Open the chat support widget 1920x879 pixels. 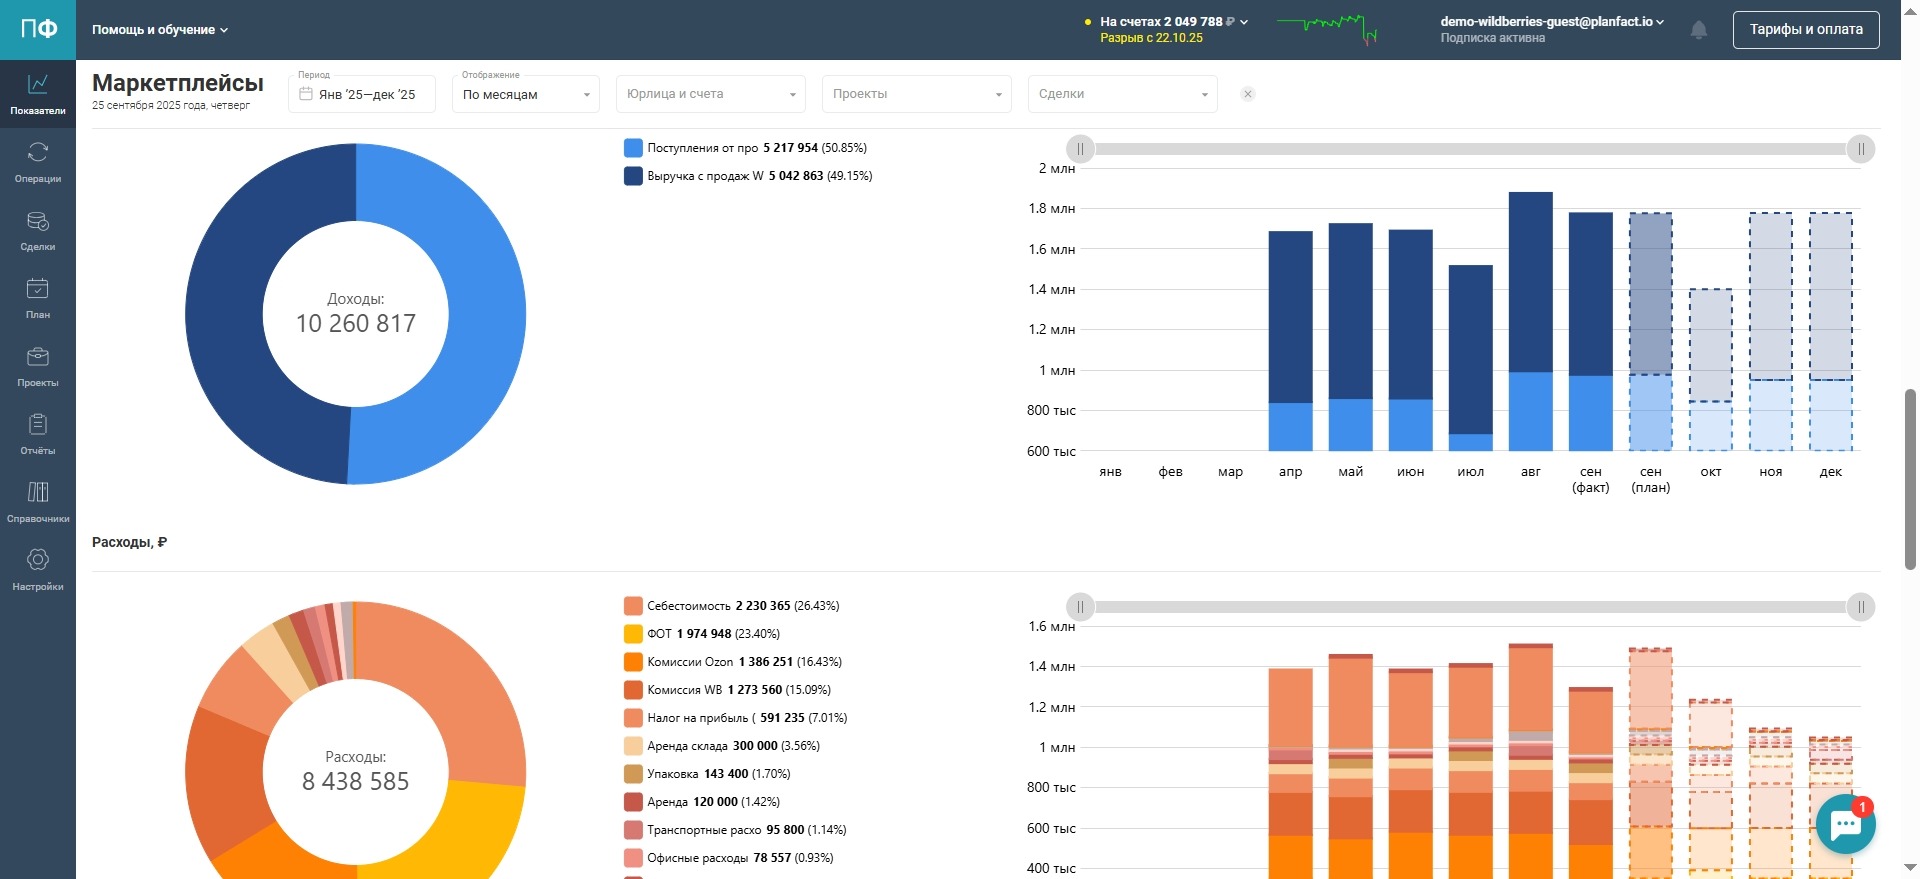(x=1845, y=824)
